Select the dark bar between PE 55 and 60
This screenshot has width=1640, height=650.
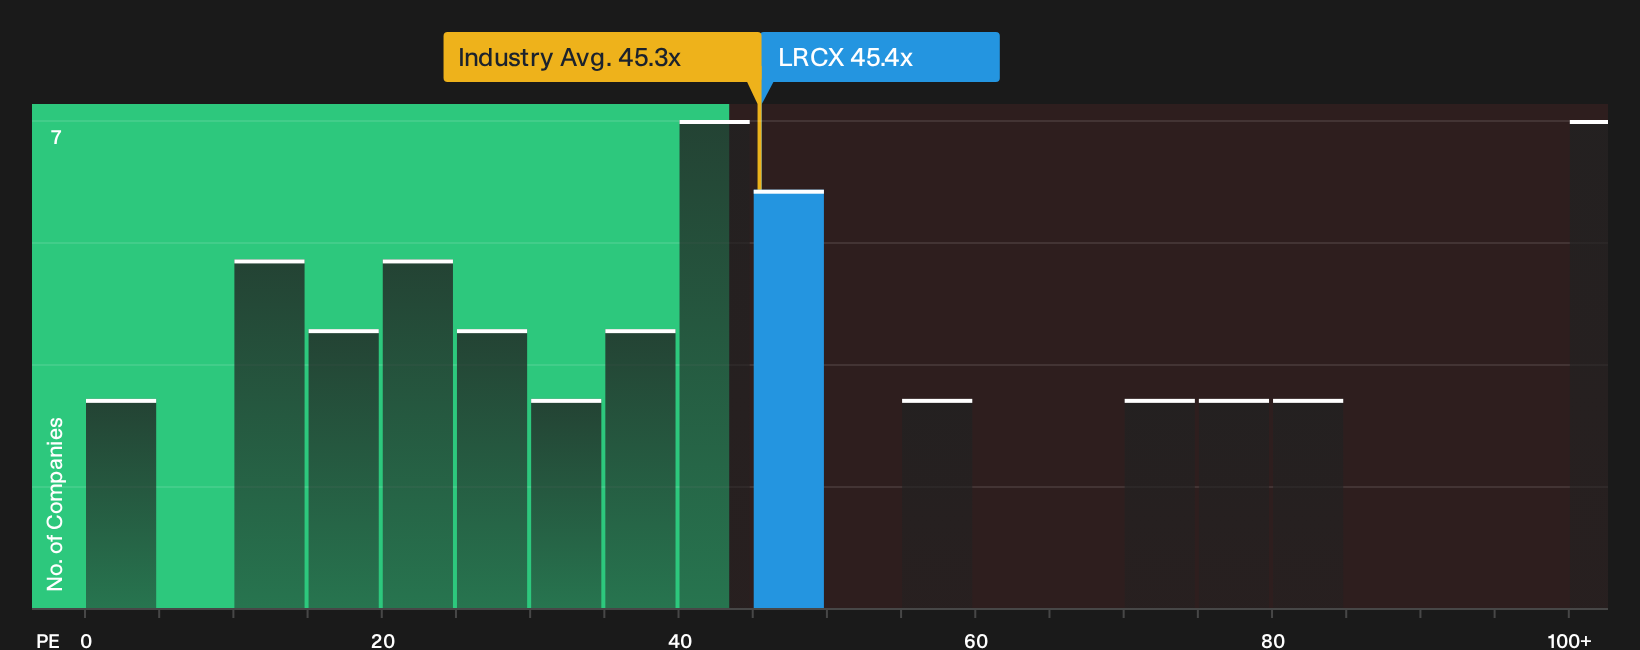pyautogui.click(x=937, y=504)
